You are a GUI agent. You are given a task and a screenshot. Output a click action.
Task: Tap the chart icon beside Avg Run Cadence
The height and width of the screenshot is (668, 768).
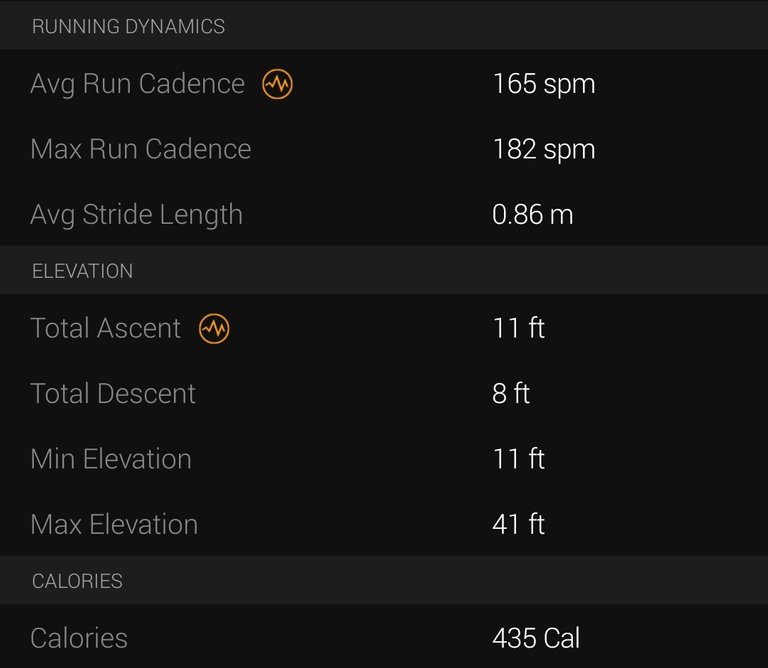click(x=277, y=84)
